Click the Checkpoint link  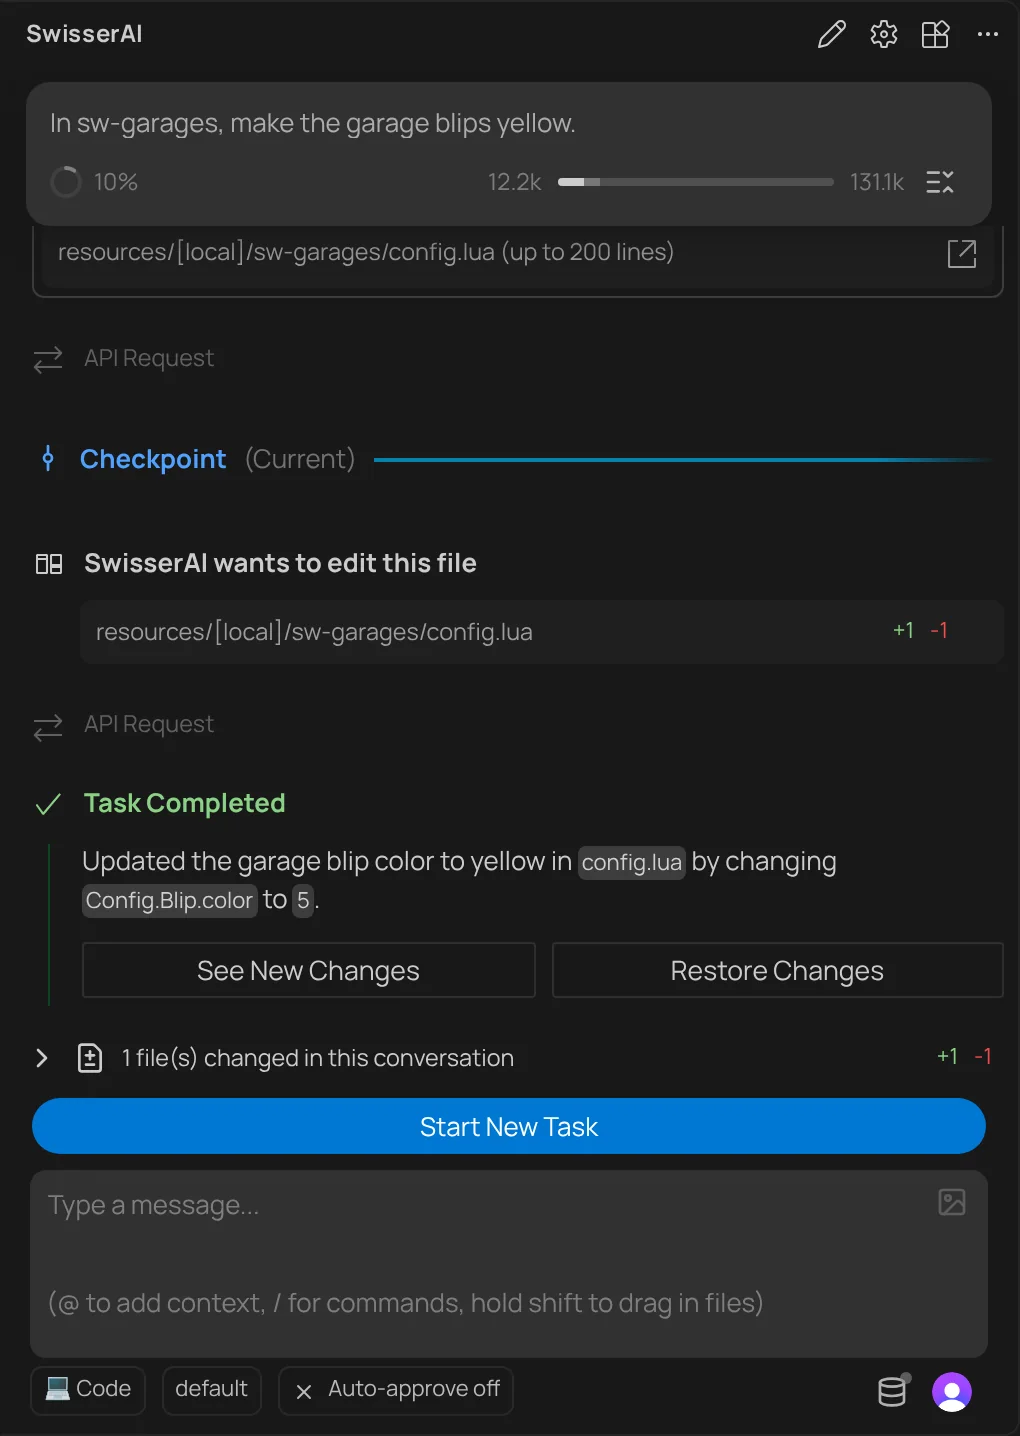153,459
